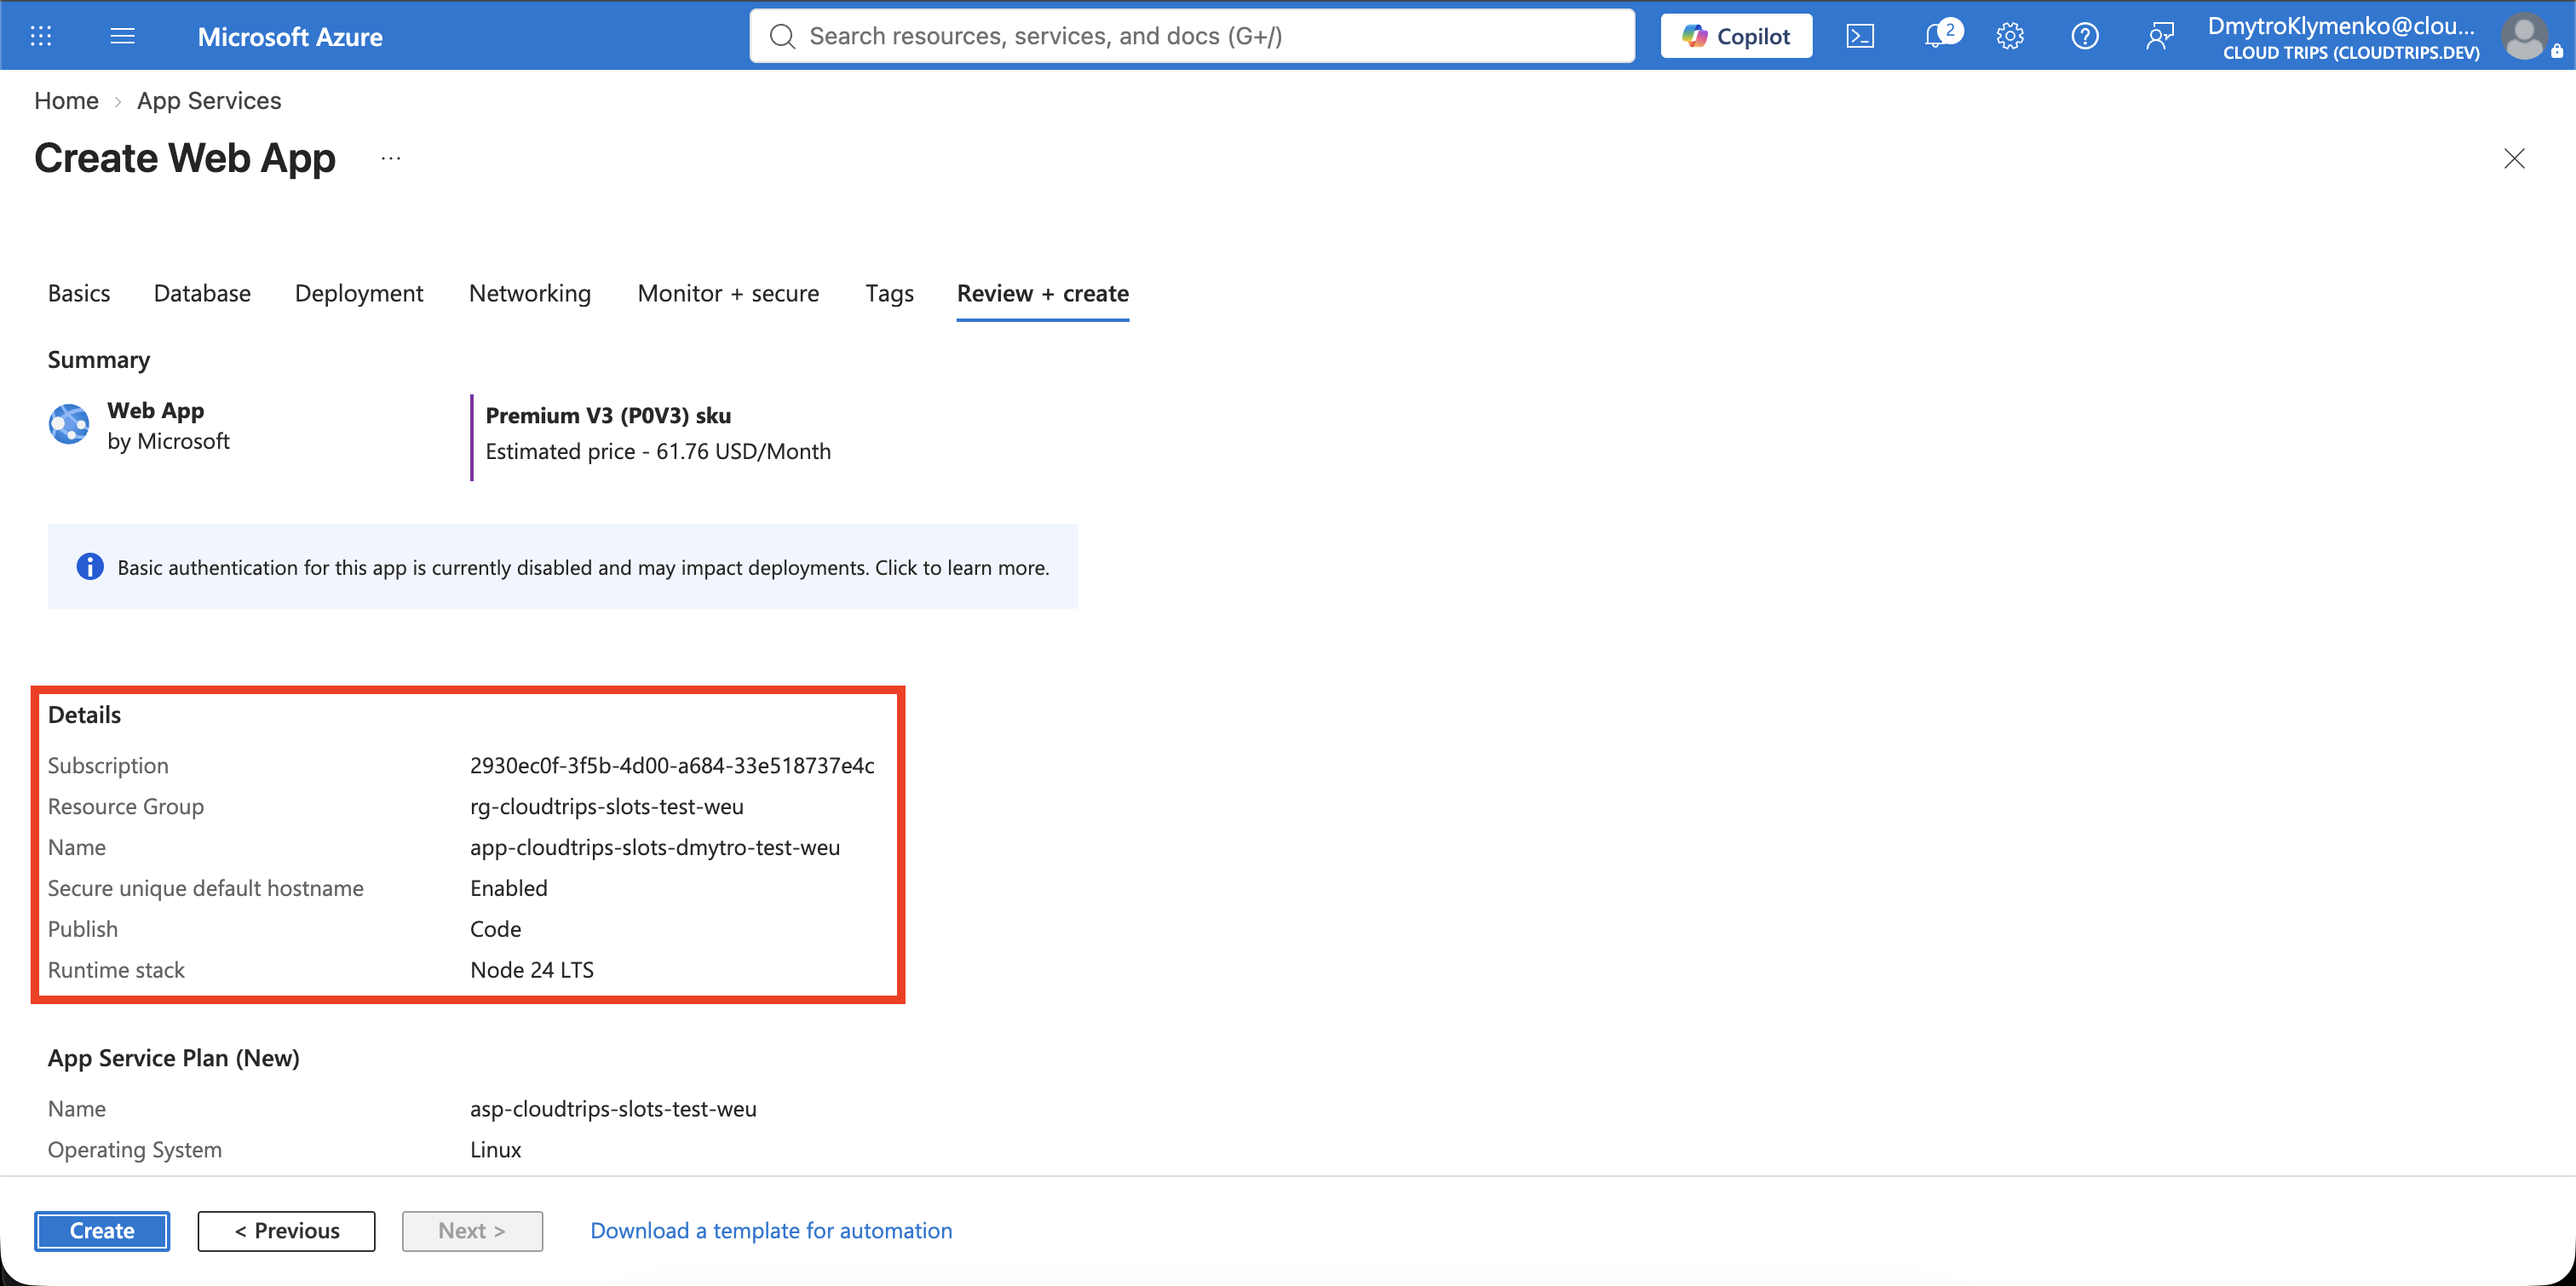Viewport: 2576px width, 1286px height.
Task: Open Cloud Shell from the header
Action: coord(1860,36)
